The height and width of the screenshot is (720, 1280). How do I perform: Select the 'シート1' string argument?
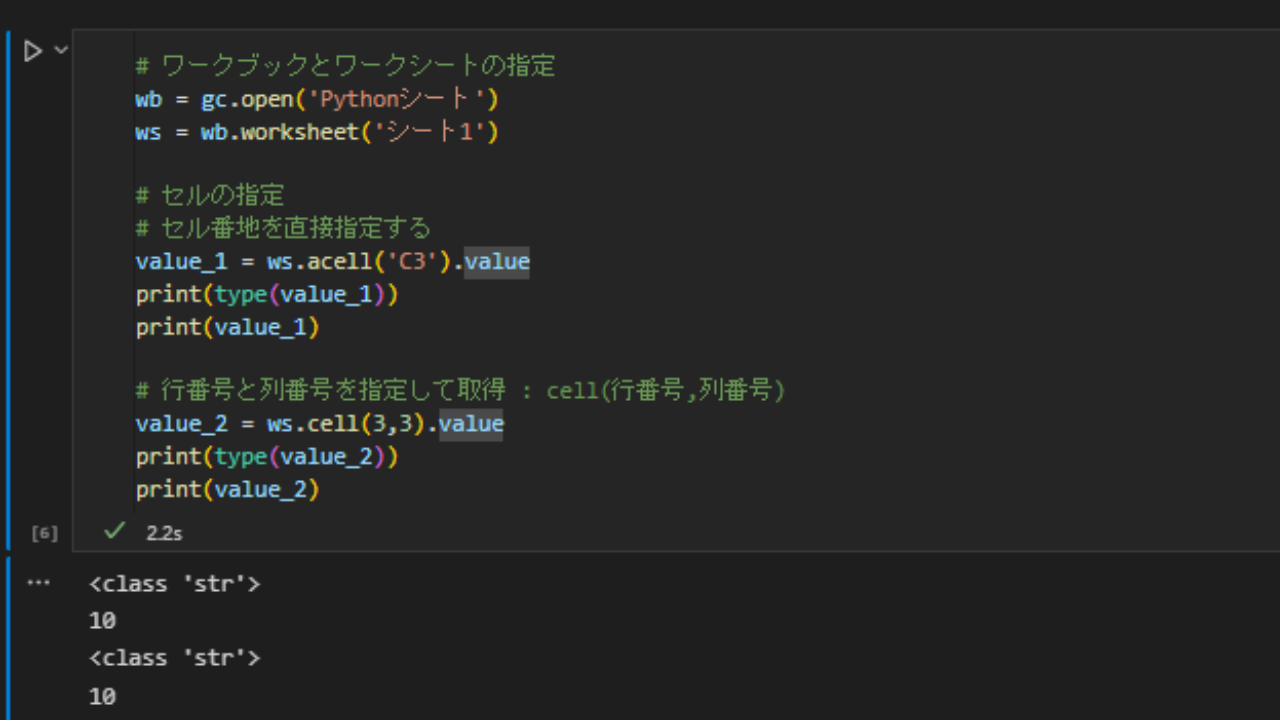[x=431, y=131]
